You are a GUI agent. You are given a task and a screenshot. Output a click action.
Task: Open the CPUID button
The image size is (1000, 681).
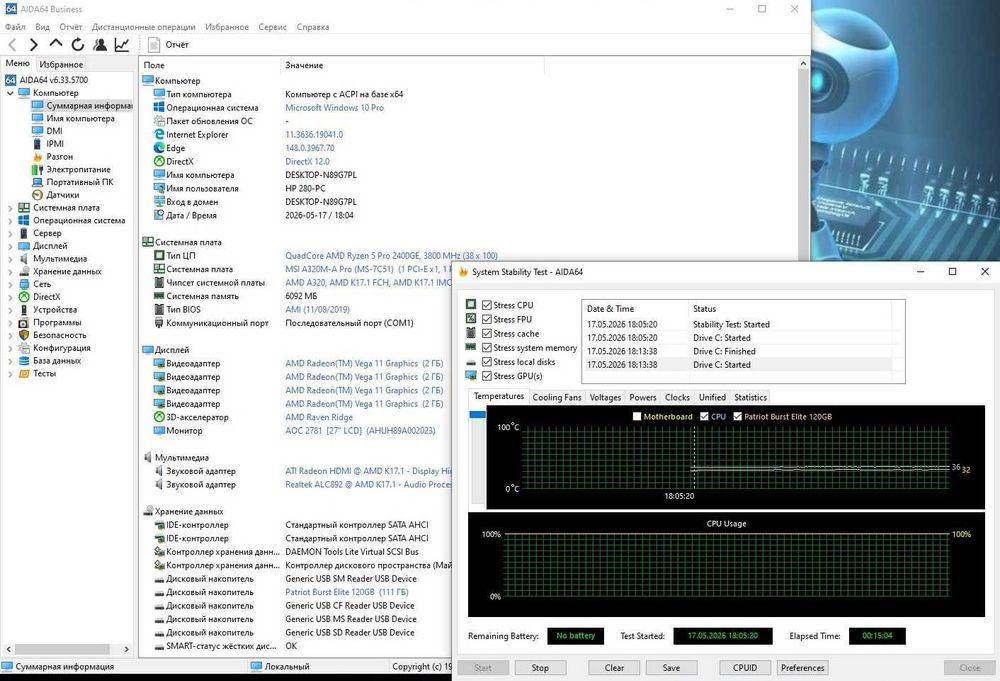[745, 668]
